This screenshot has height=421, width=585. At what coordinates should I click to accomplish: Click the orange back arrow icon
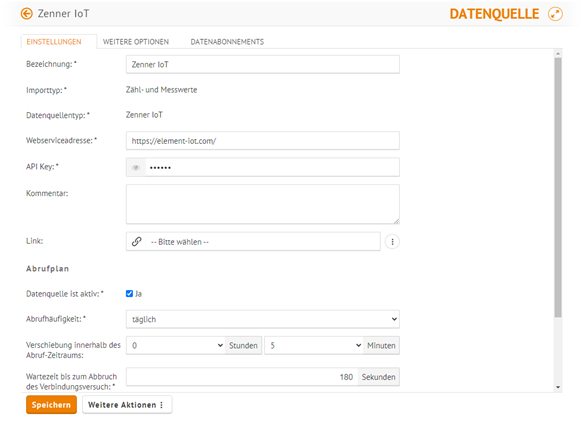click(x=26, y=14)
